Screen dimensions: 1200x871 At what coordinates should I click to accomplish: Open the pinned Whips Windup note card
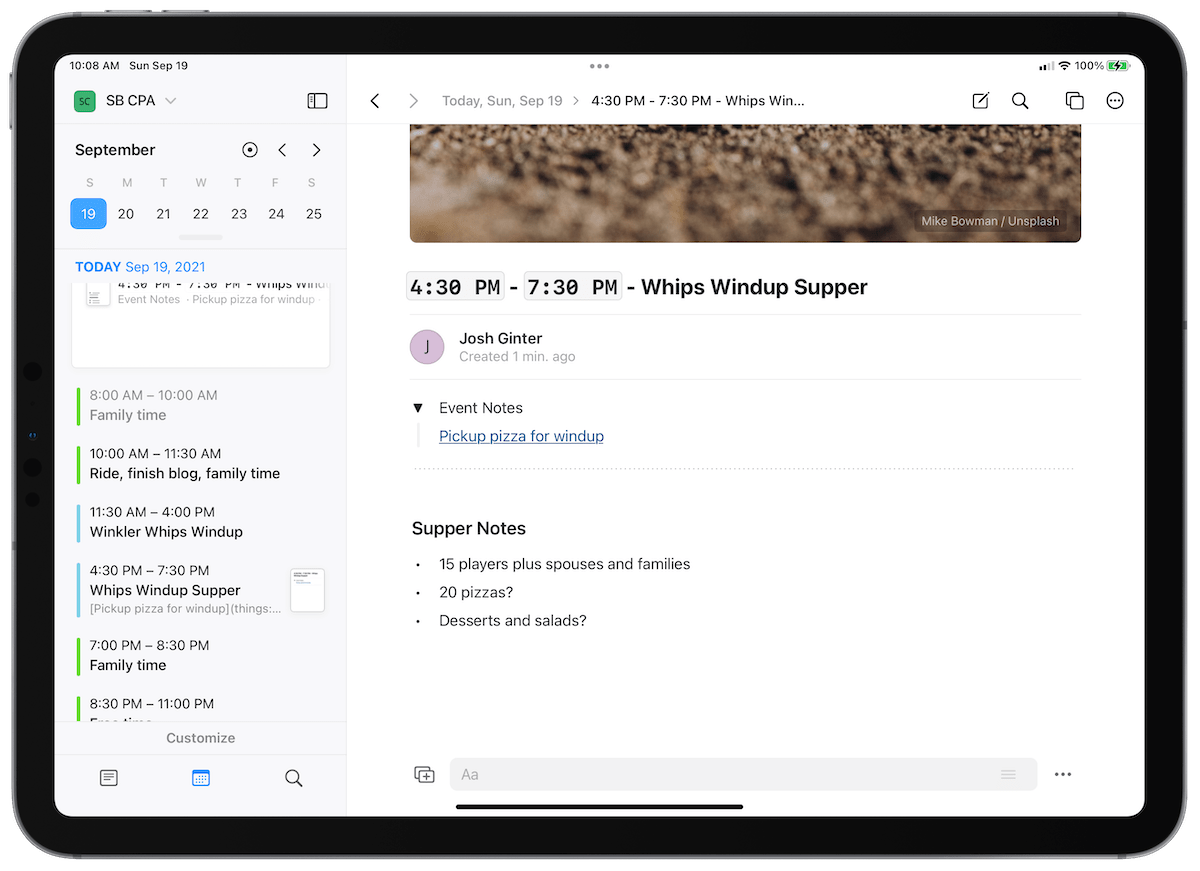(201, 324)
